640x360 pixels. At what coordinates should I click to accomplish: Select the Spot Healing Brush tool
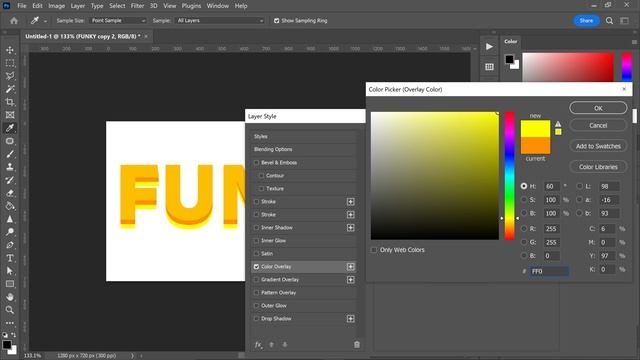coord(10,141)
